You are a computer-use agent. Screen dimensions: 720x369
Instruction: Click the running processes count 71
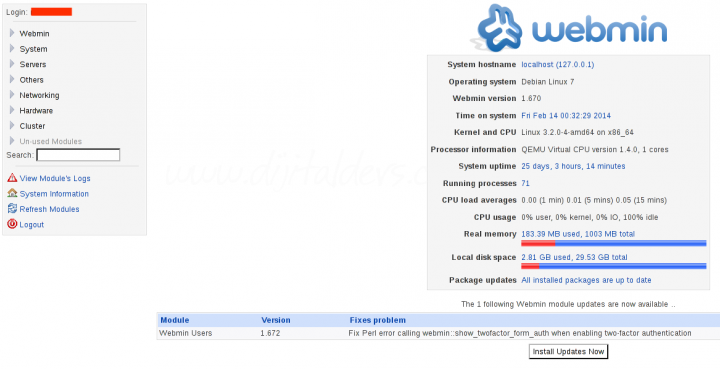[525, 183]
